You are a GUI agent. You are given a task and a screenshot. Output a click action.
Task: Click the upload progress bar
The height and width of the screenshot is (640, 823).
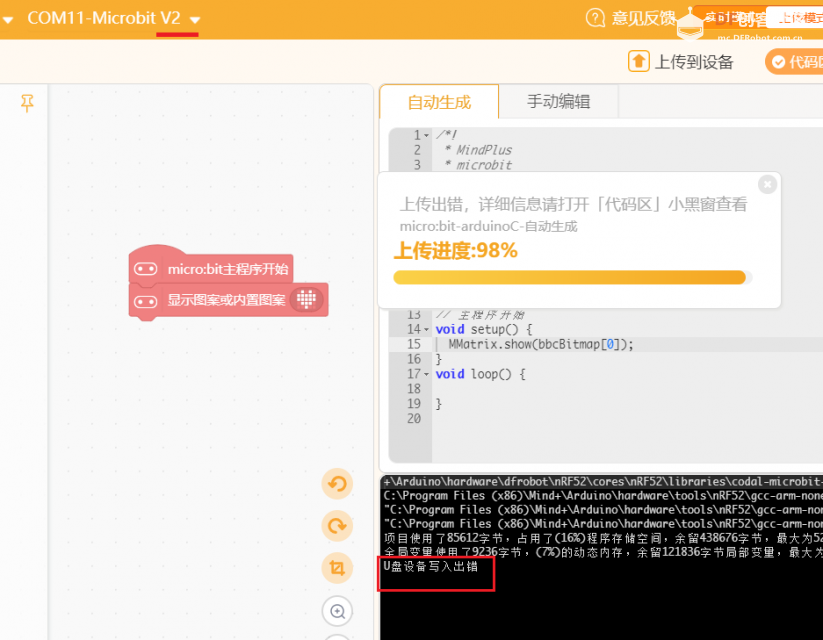[572, 277]
